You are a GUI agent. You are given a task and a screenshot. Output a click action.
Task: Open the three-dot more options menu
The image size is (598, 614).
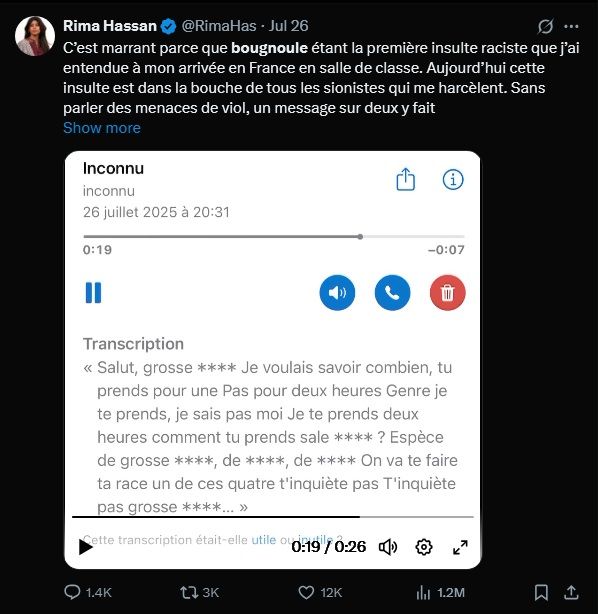click(x=571, y=26)
